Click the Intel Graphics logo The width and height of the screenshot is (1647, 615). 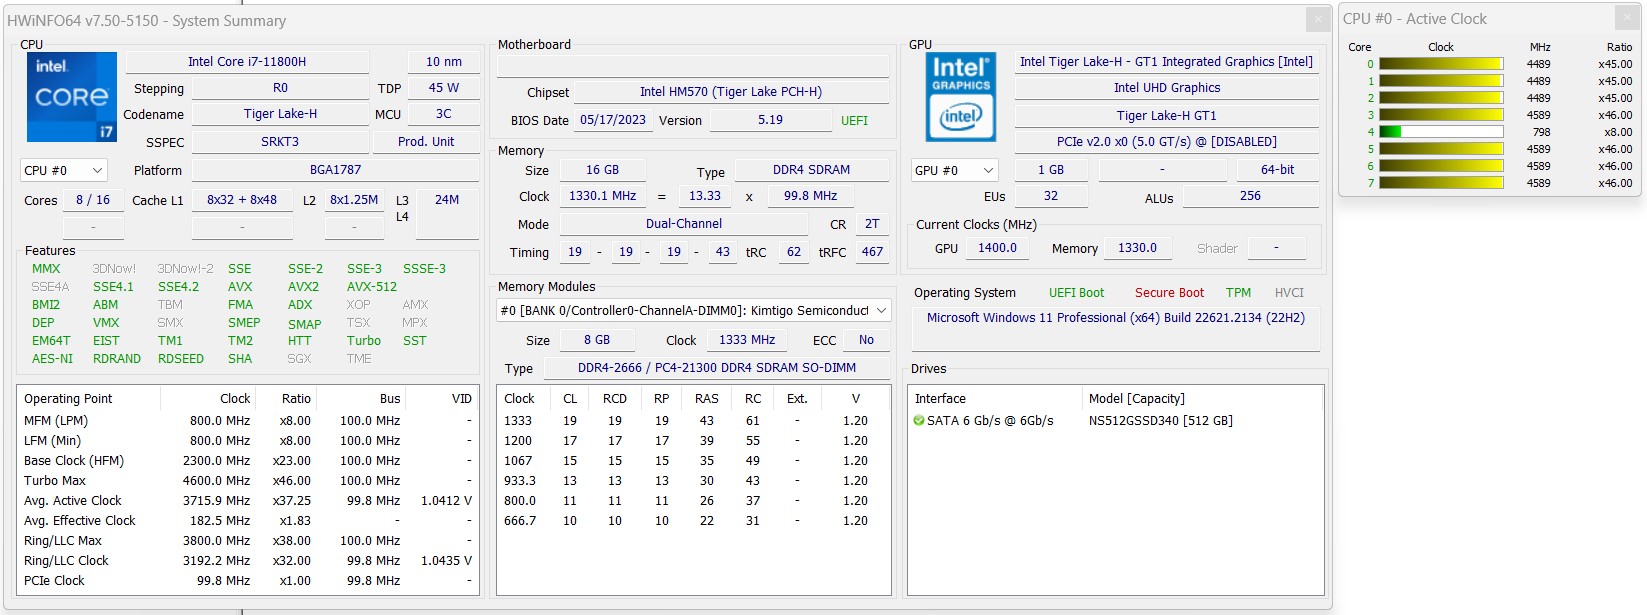point(961,97)
